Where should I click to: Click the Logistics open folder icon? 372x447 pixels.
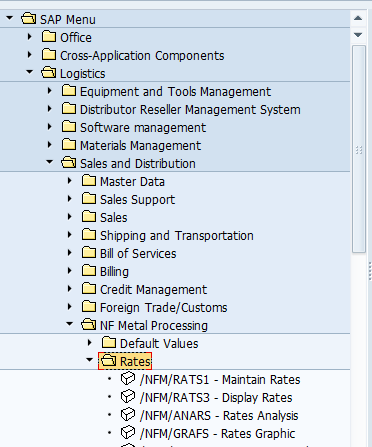pos(49,73)
